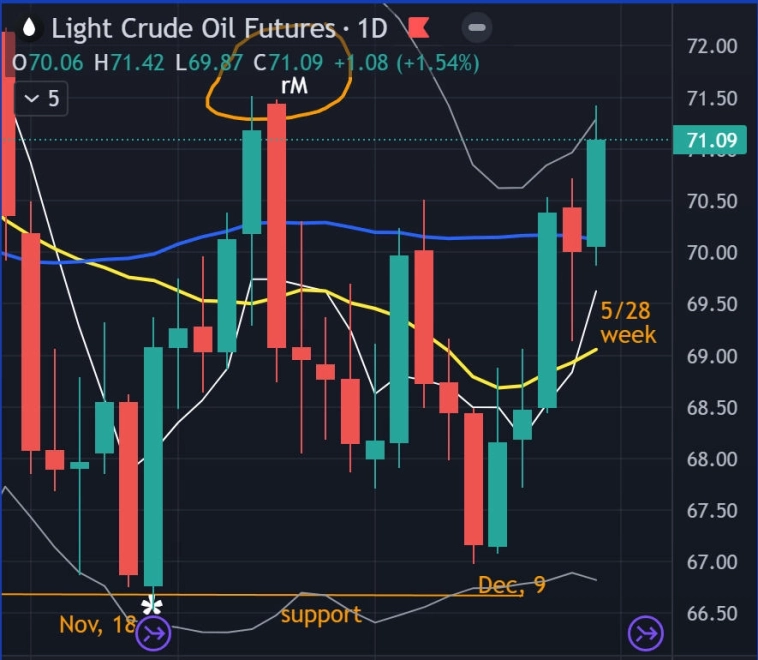Select the 'support' text label
The image size is (758, 660).
tap(321, 616)
